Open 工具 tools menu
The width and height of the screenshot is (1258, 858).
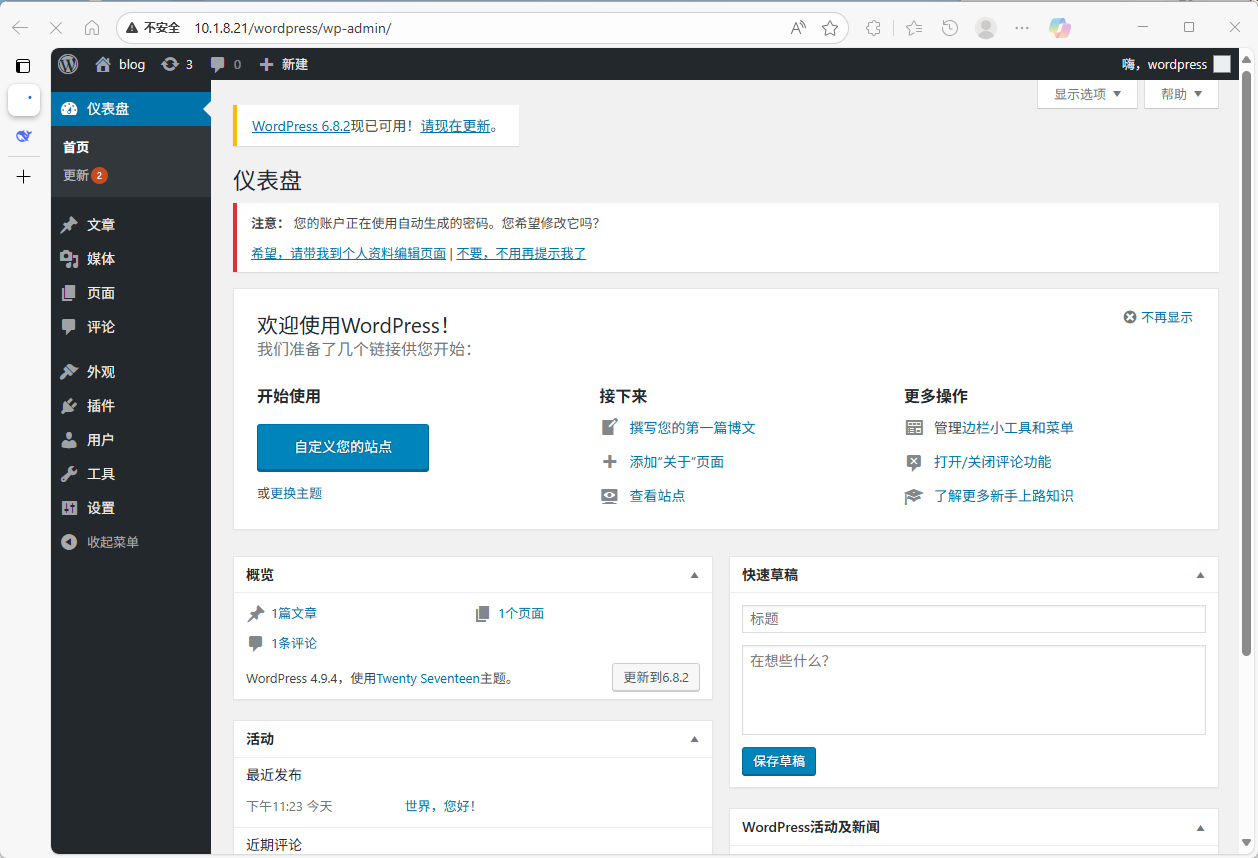tap(131, 474)
